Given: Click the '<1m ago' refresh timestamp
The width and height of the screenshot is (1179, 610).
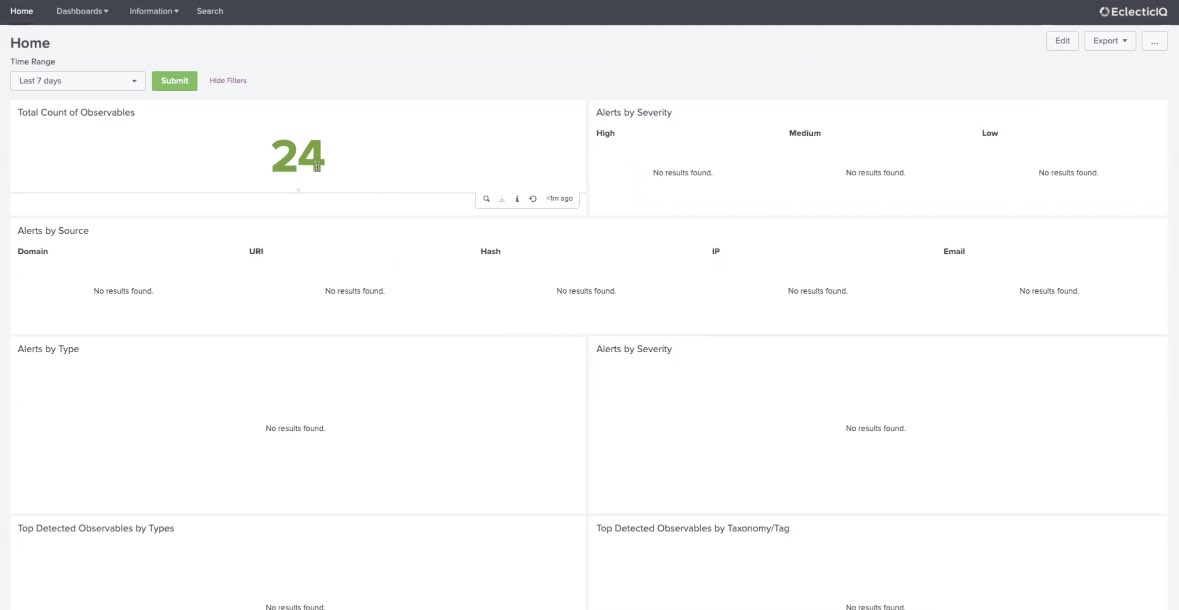Looking at the screenshot, I should click(560, 199).
